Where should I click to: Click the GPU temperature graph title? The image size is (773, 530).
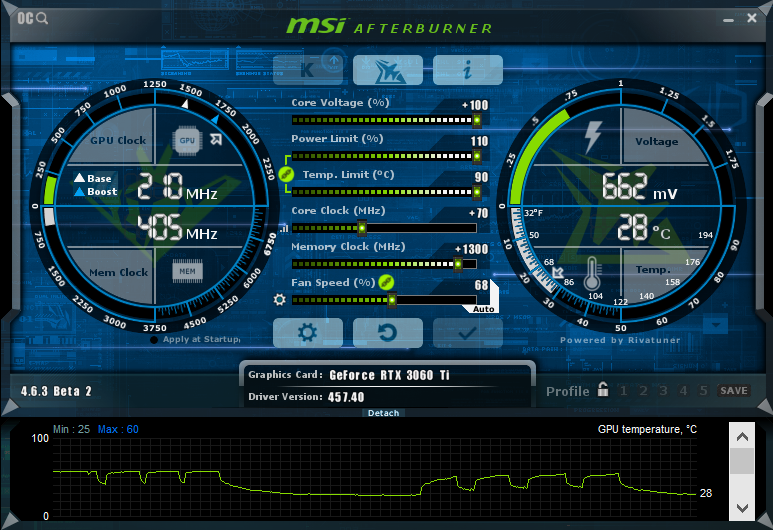[647, 429]
